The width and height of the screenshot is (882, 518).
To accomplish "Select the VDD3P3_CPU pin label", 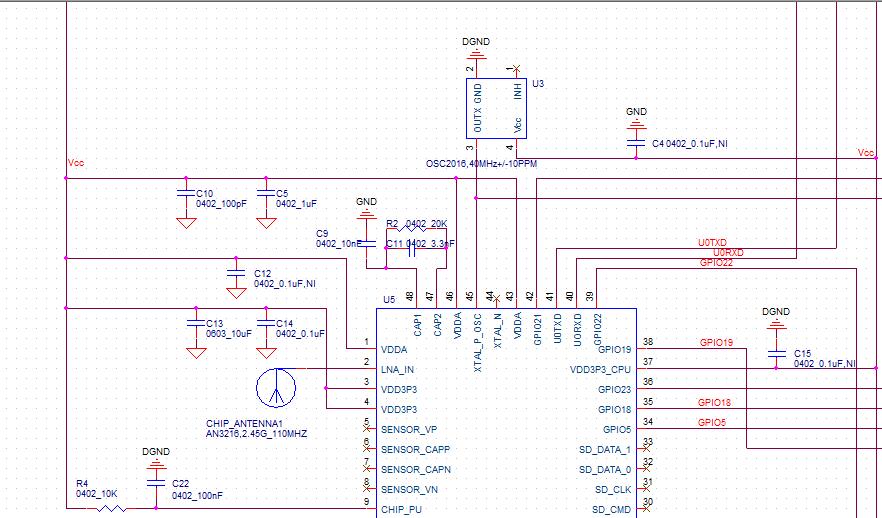I will point(600,370).
